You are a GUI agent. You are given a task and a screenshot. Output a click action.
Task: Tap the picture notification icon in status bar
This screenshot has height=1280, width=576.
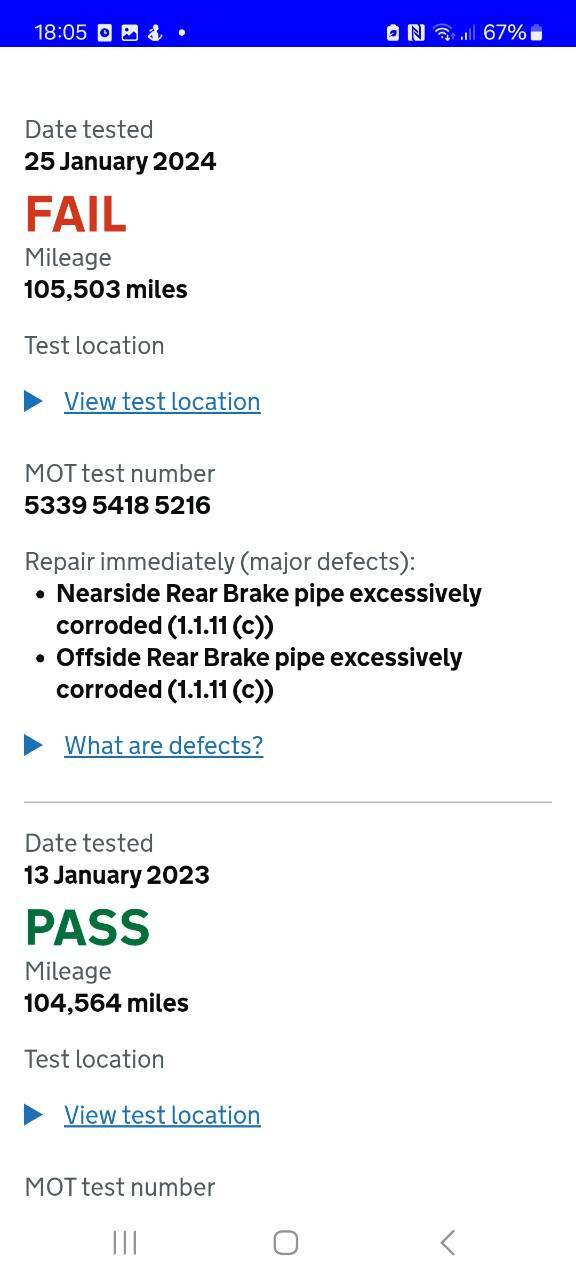[130, 32]
